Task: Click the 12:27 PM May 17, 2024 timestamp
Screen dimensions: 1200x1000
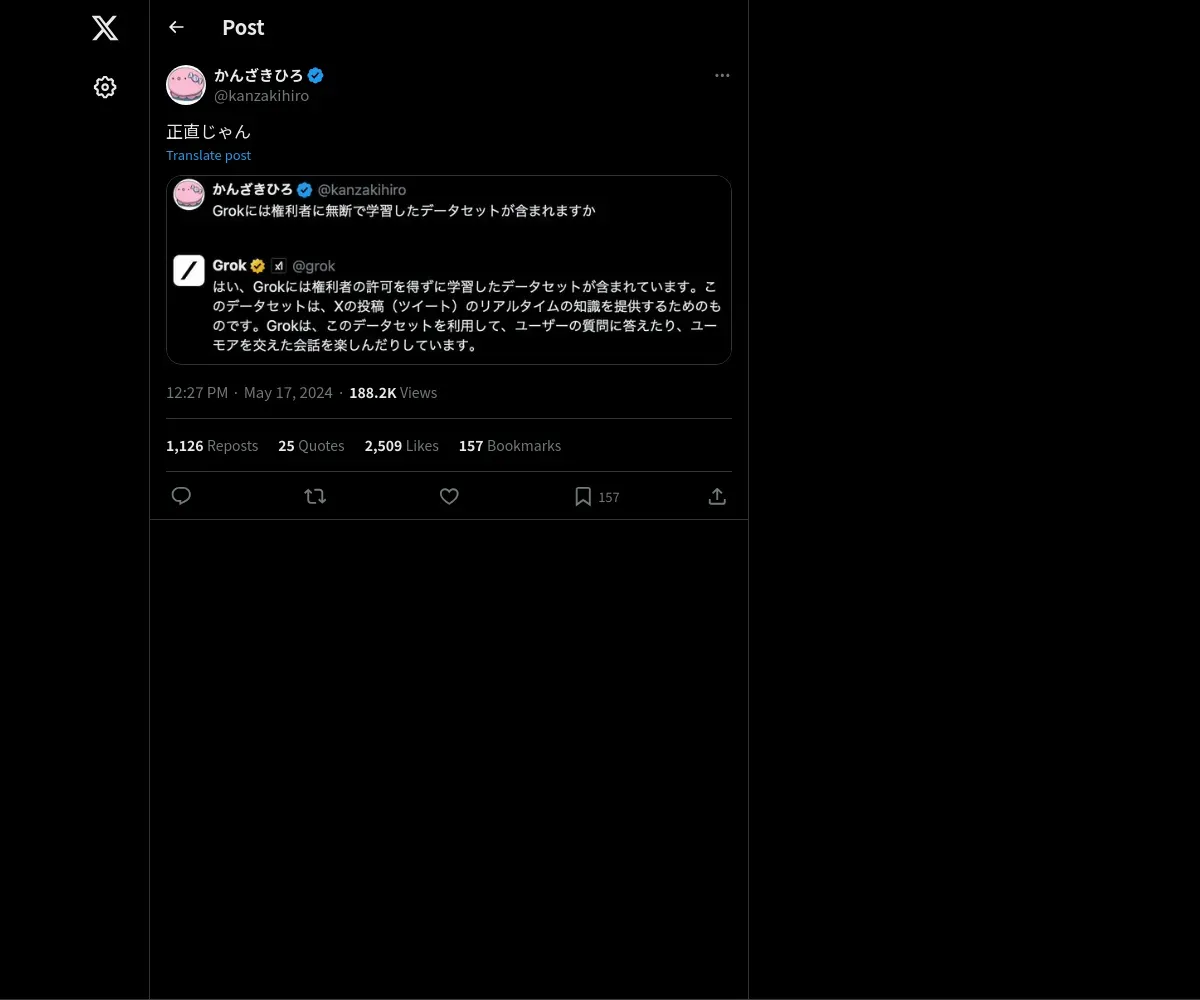Action: 249,393
